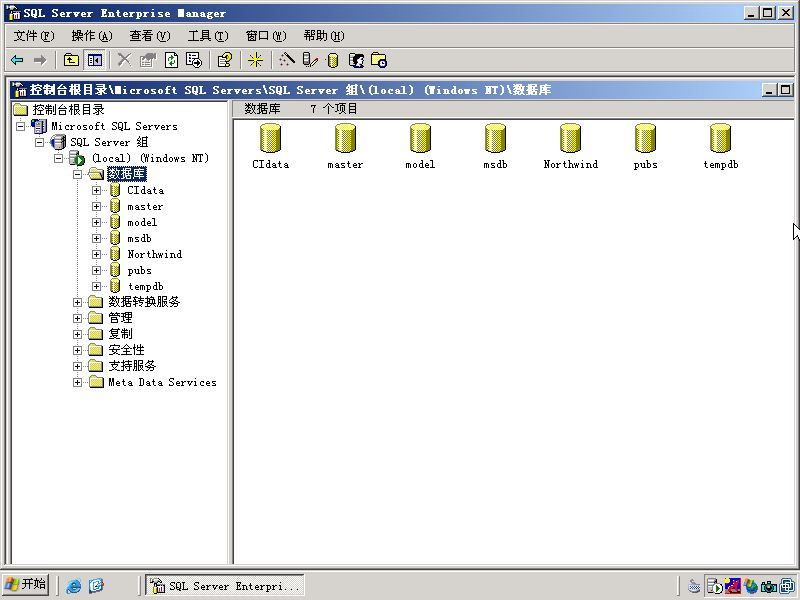
Task: Launch Internet Explorer from quick launch
Action: click(x=74, y=585)
